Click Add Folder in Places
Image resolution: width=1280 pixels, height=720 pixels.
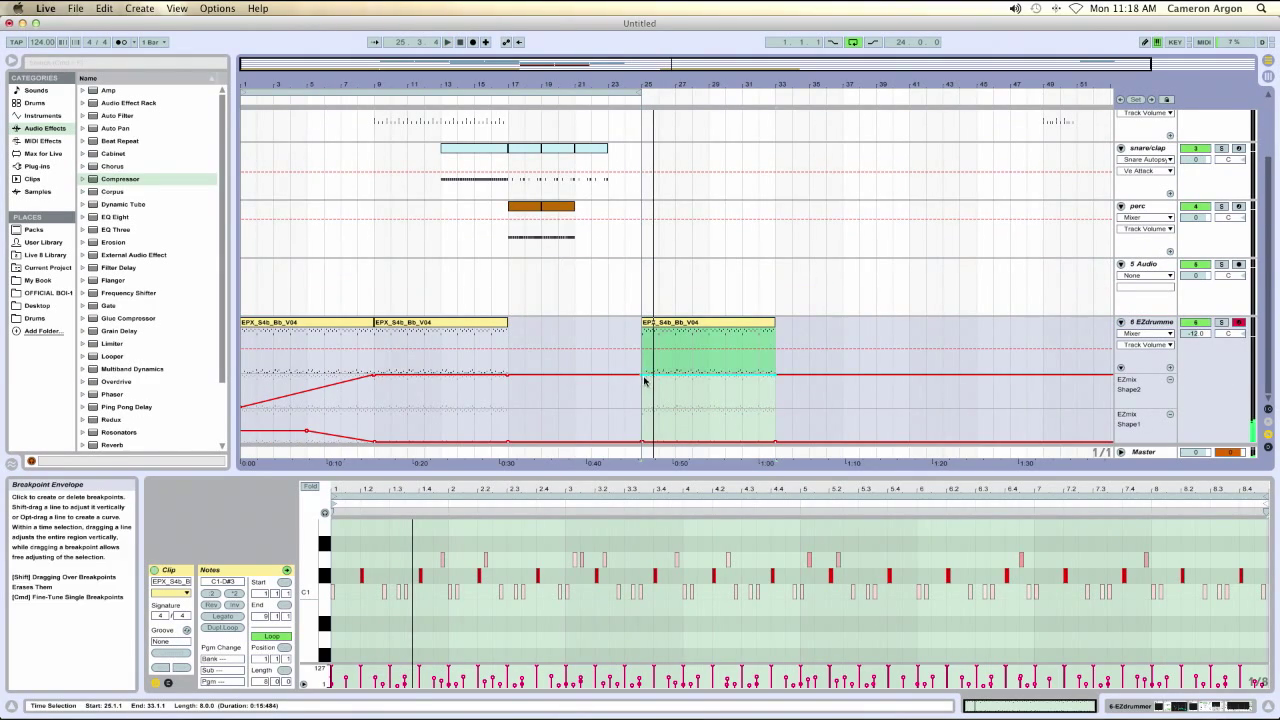pyautogui.click(x=42, y=331)
